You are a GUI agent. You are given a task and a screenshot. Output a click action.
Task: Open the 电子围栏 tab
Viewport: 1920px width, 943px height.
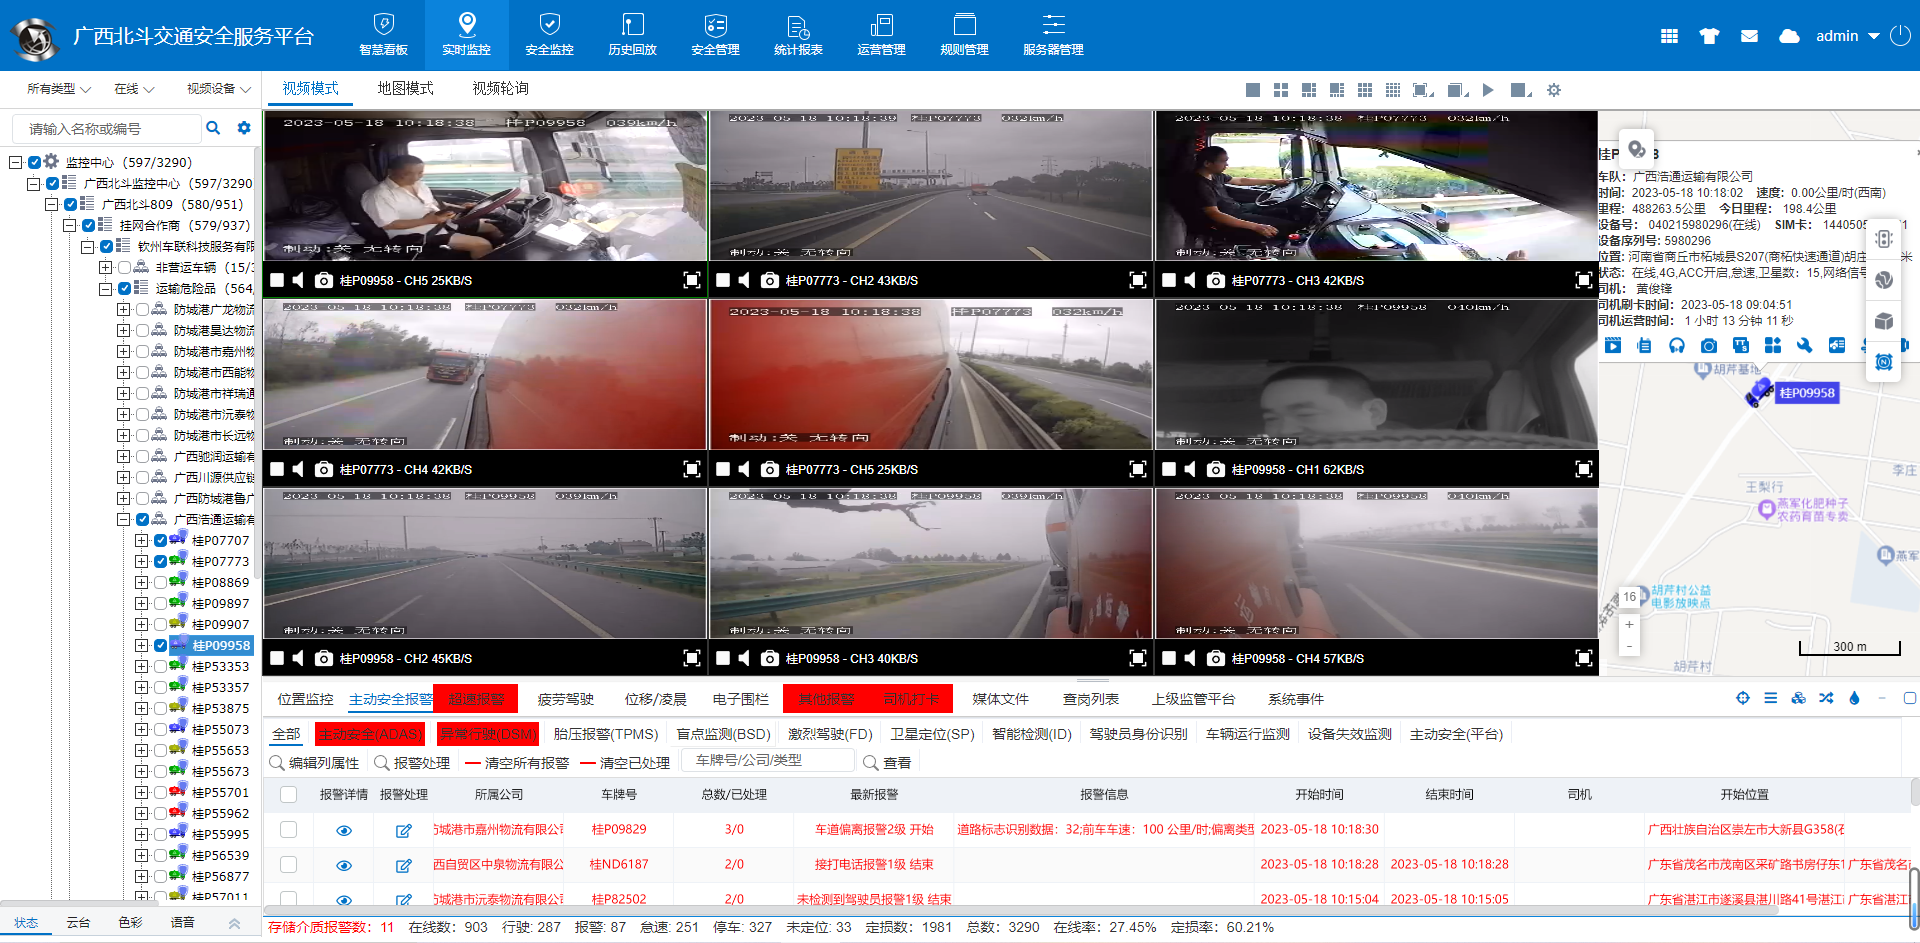741,699
